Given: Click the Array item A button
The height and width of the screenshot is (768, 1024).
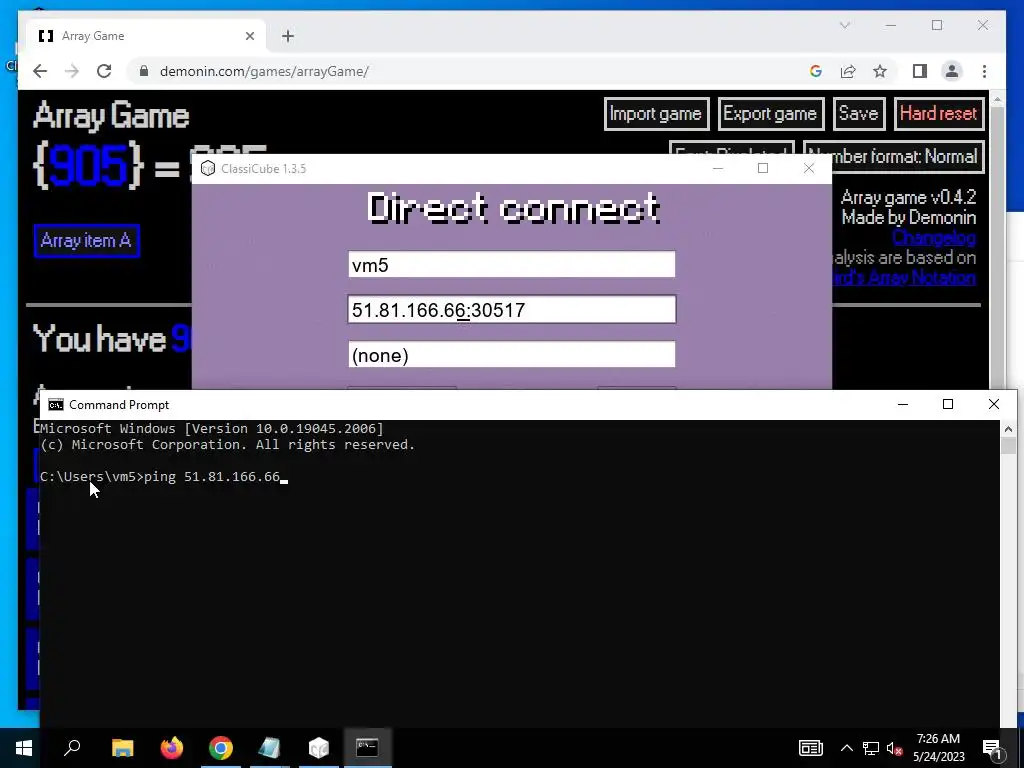Looking at the screenshot, I should coord(86,240).
